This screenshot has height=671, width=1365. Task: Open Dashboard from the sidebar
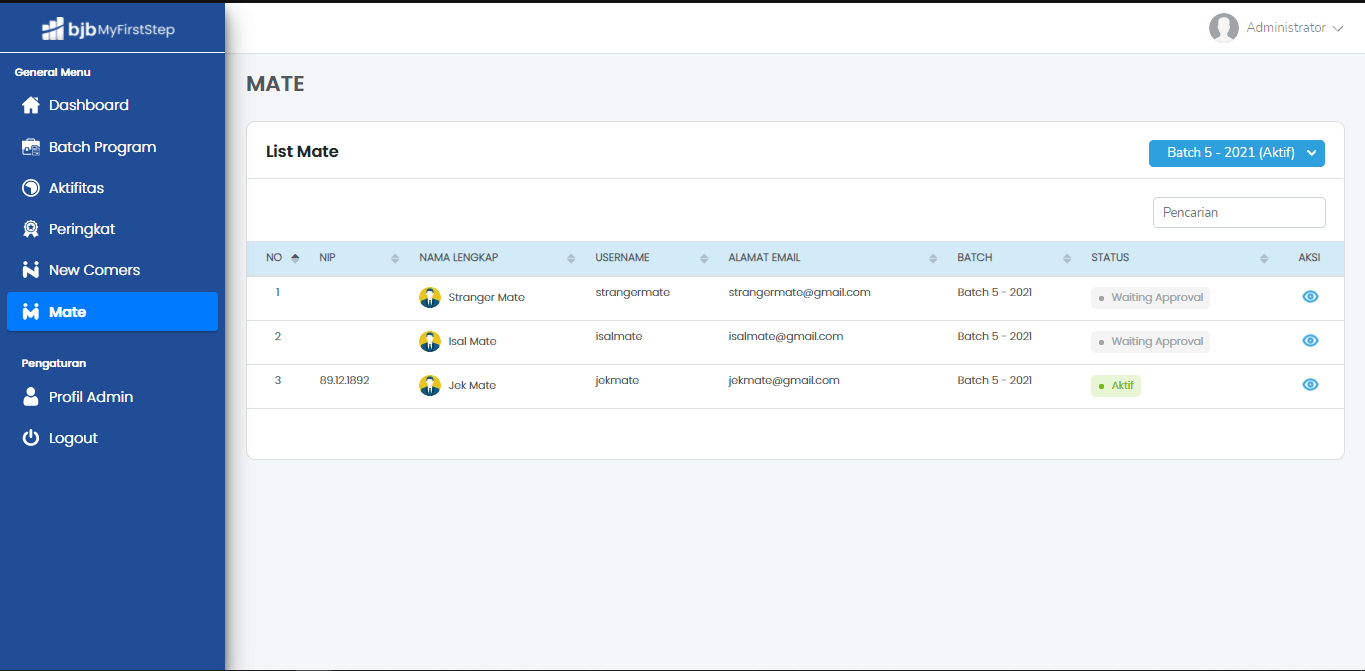pos(112,105)
